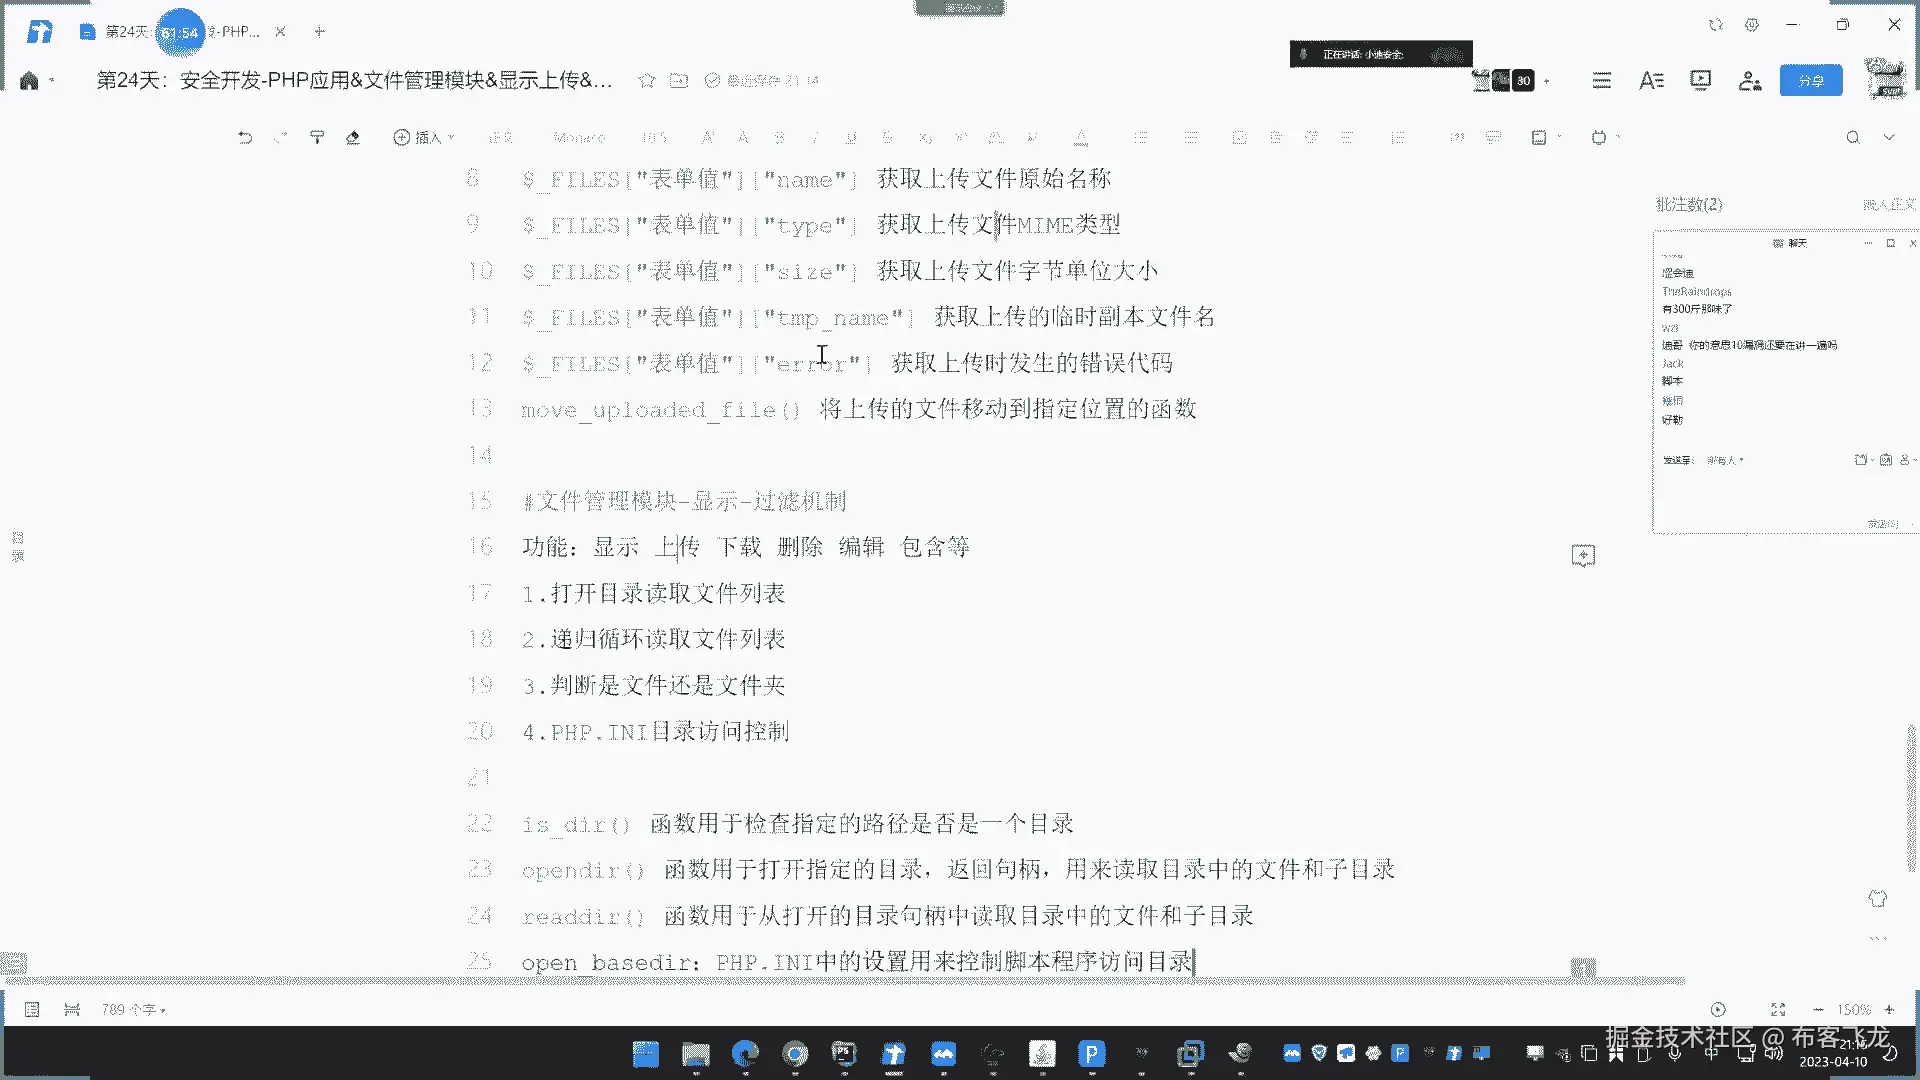Viewport: 1920px width, 1080px height.
Task: Click the add comment icon beside text
Action: tap(1583, 555)
